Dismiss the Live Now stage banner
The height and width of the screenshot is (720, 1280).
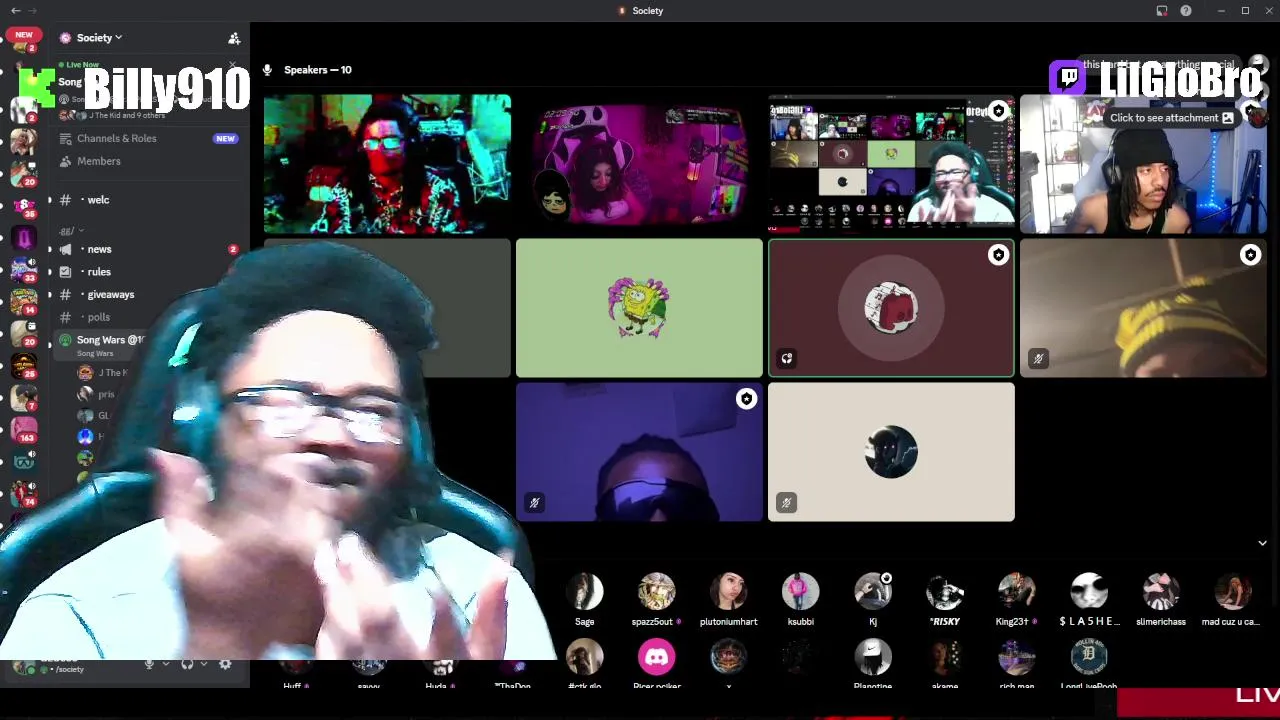point(233,66)
